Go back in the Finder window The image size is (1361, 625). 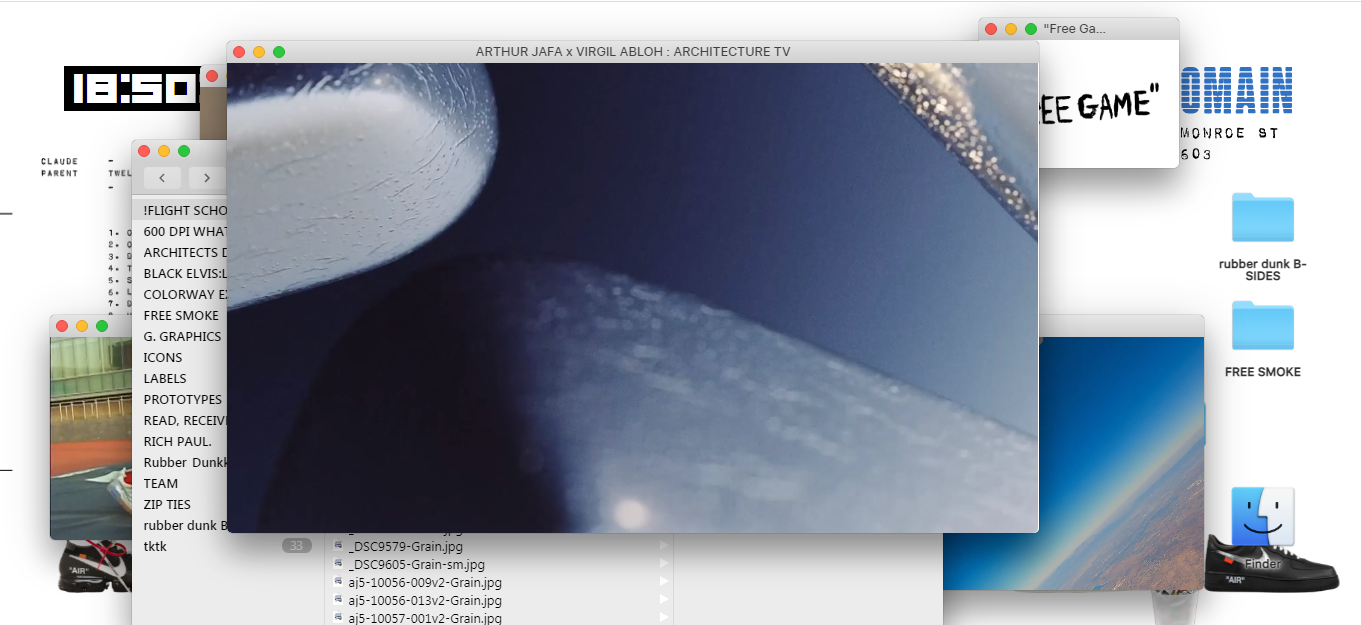pos(162,178)
